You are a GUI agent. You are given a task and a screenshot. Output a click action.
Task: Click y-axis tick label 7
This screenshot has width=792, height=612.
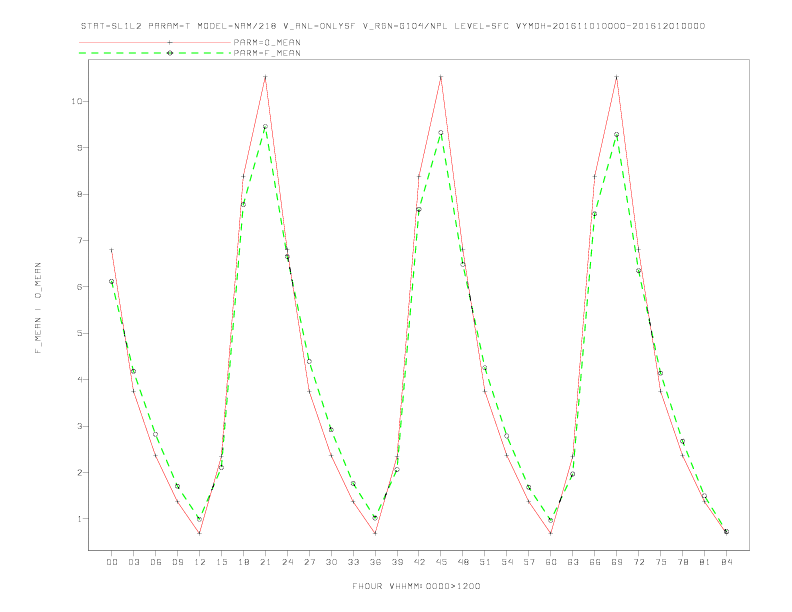pos(79,240)
